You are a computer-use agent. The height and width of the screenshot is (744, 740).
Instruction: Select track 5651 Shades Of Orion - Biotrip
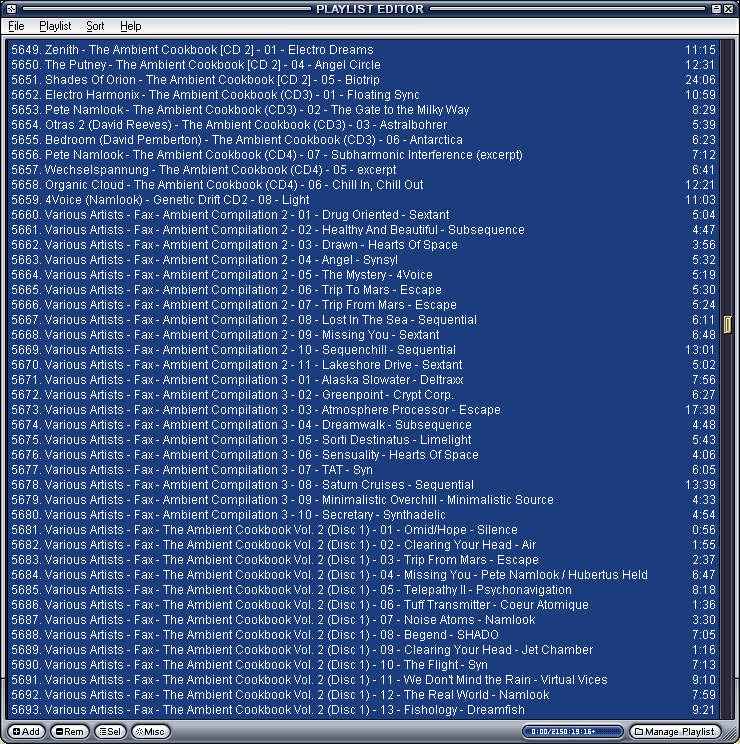coord(363,80)
